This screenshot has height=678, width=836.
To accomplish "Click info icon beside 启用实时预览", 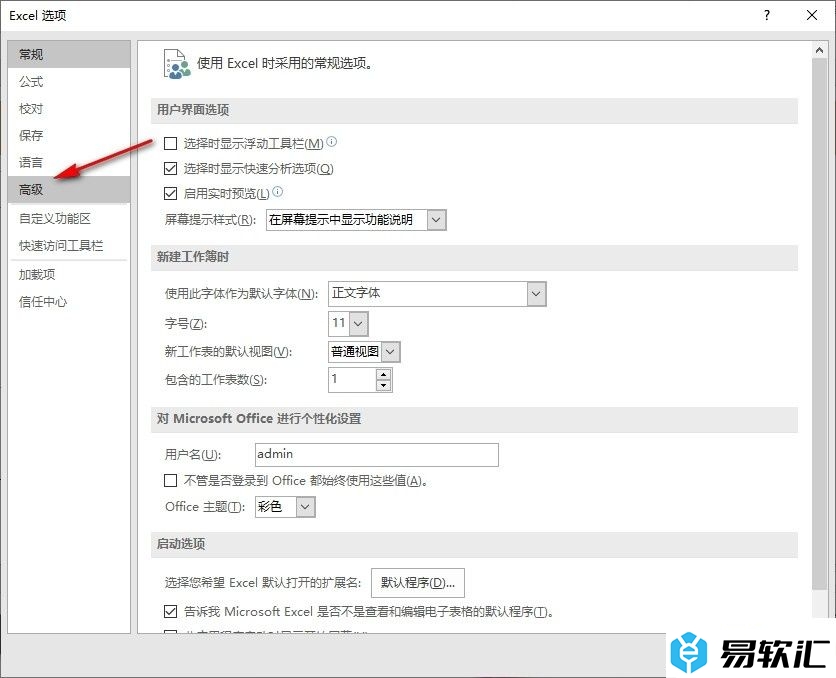I will [278, 191].
